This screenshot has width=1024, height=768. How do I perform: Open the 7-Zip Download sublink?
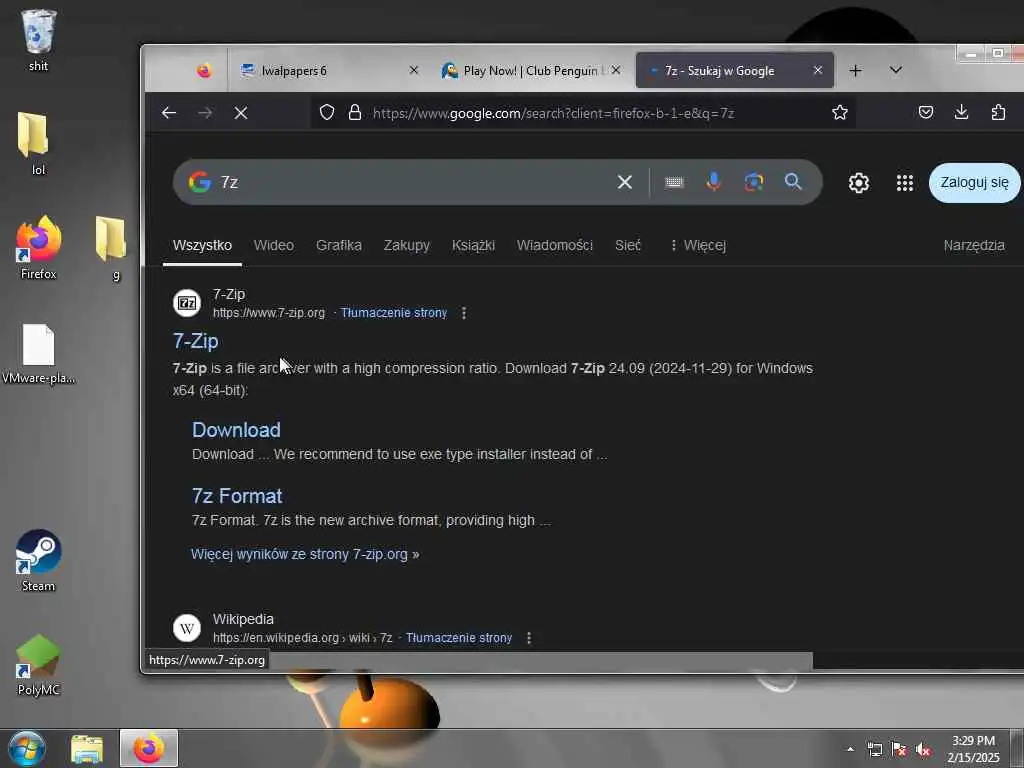pos(236,430)
